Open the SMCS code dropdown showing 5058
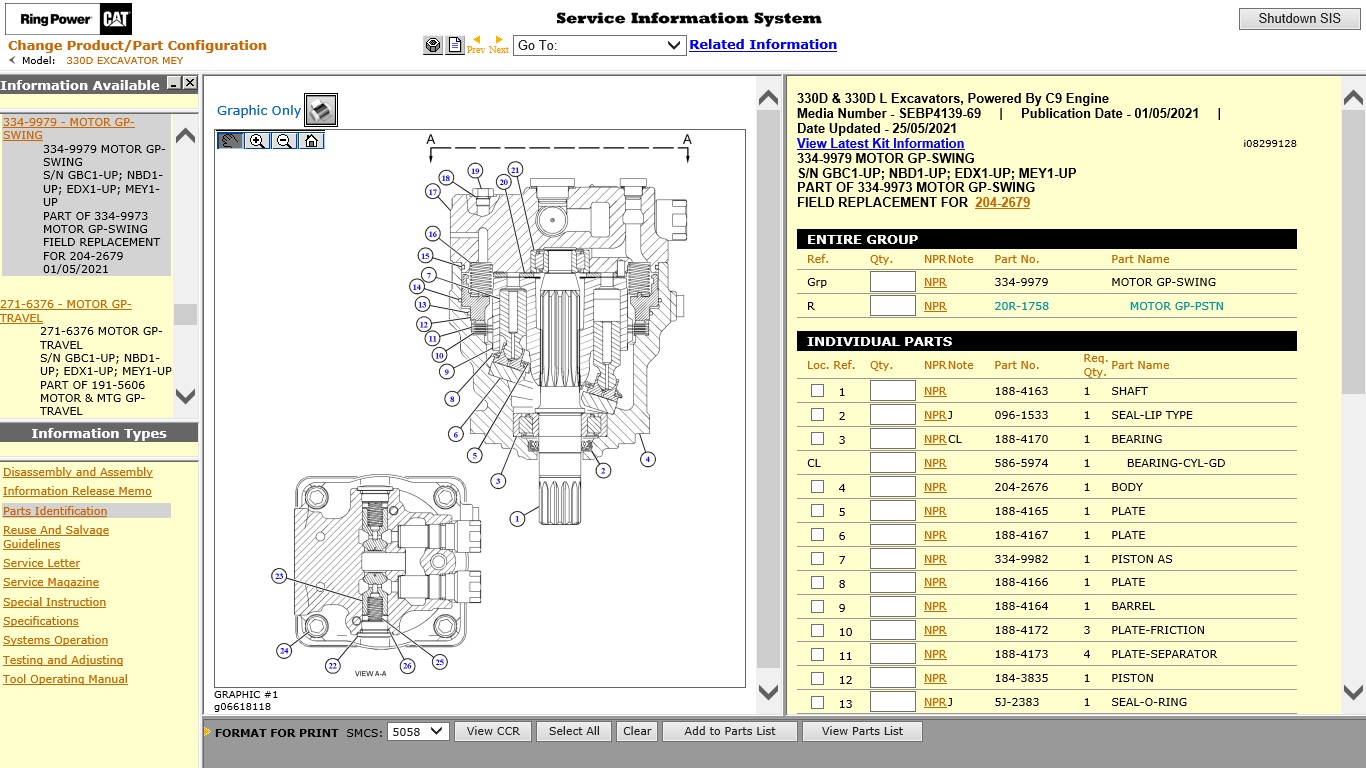The width and height of the screenshot is (1366, 768). click(417, 731)
